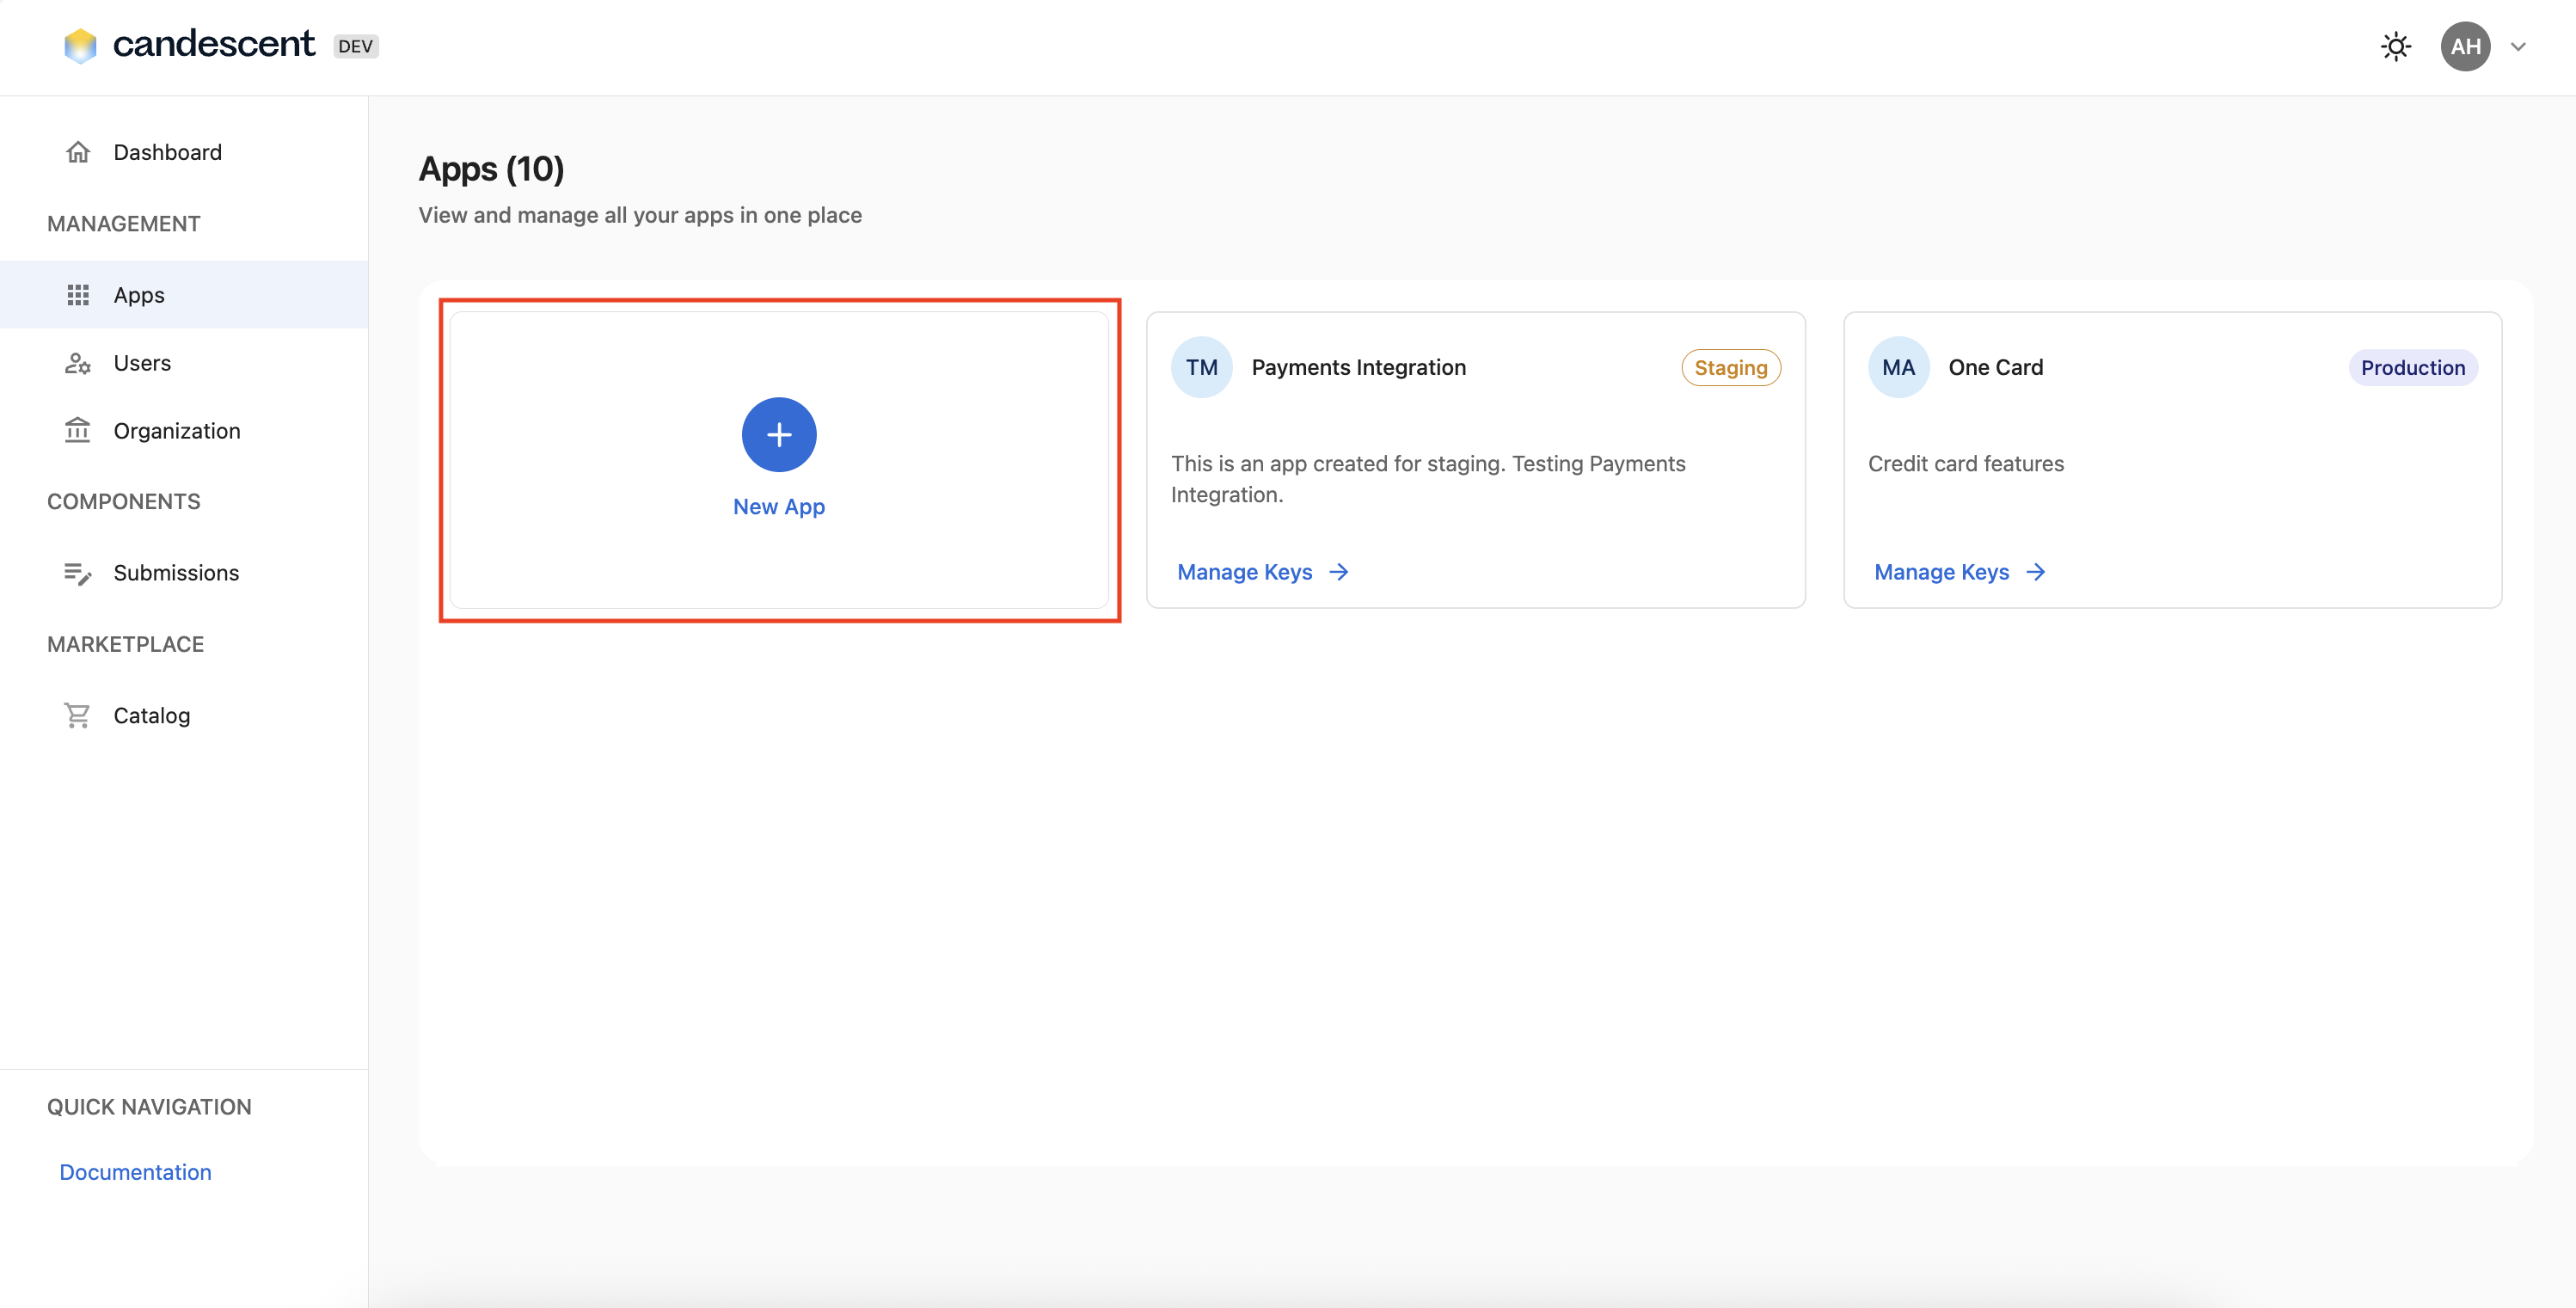This screenshot has width=2576, height=1308.
Task: Click the Organization building icon
Action: (78, 431)
